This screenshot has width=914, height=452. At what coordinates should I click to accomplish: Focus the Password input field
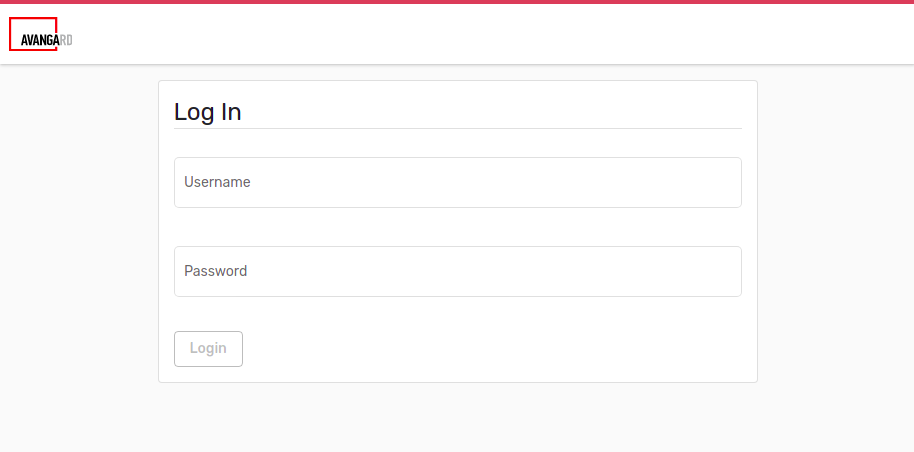[x=458, y=271]
